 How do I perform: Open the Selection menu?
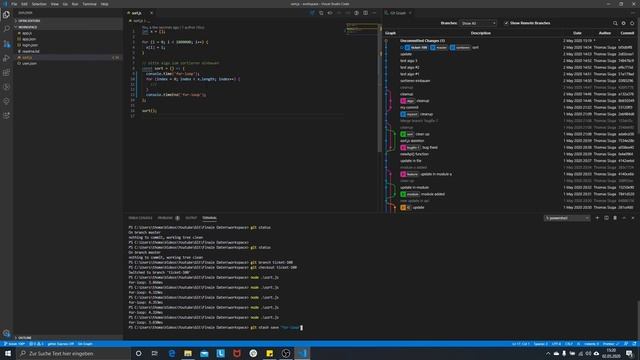click(x=39, y=4)
